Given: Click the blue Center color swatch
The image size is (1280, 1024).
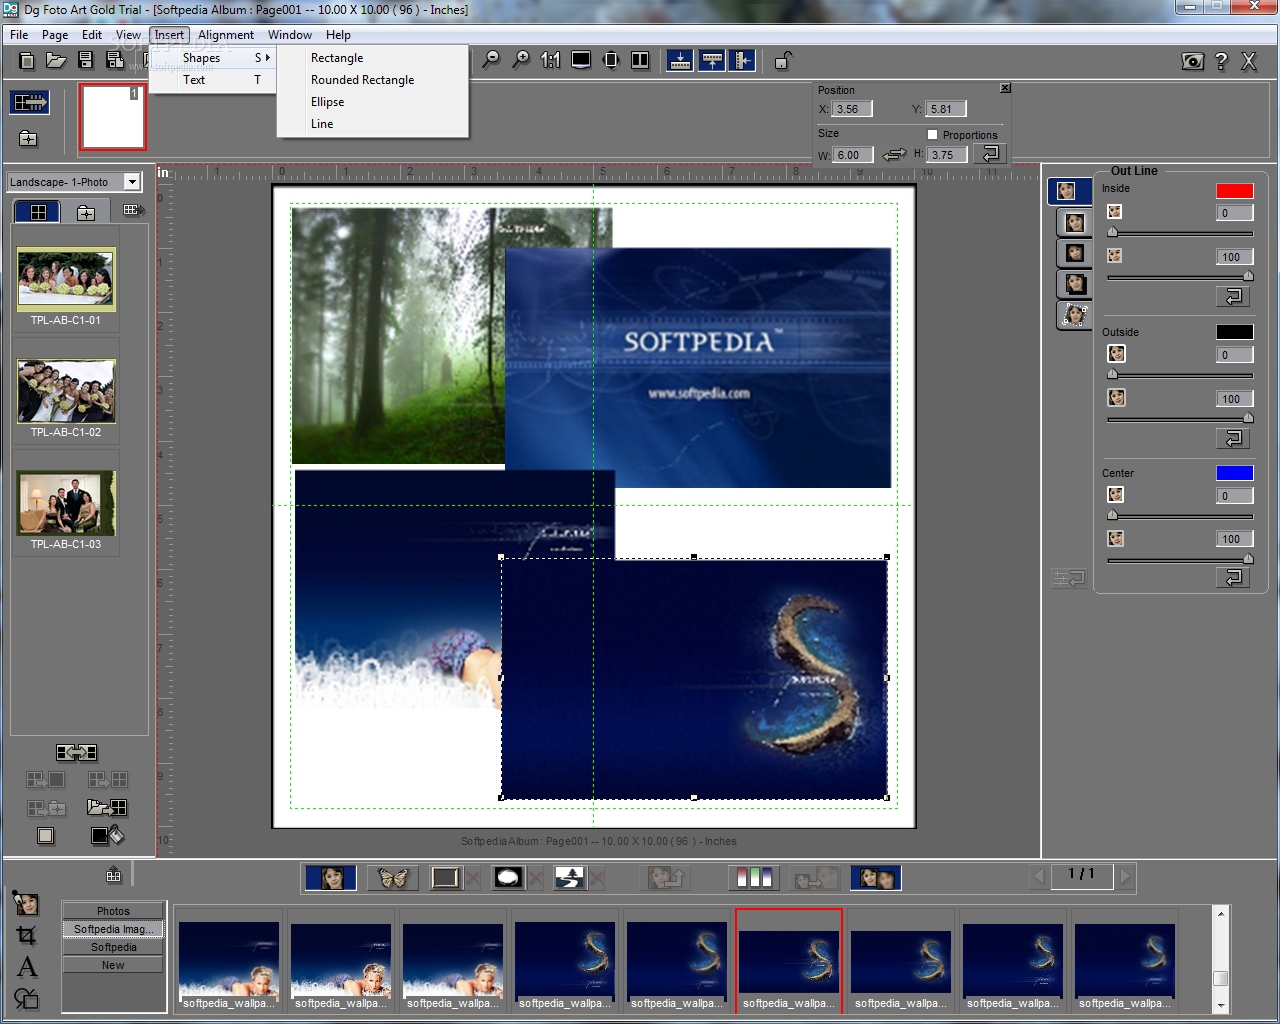Looking at the screenshot, I should point(1235,473).
